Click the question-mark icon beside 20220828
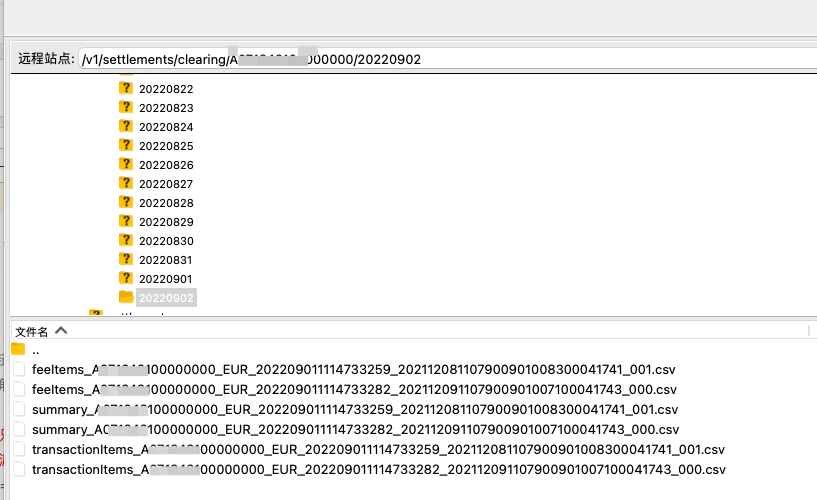Image resolution: width=817 pixels, height=500 pixels. (126, 202)
